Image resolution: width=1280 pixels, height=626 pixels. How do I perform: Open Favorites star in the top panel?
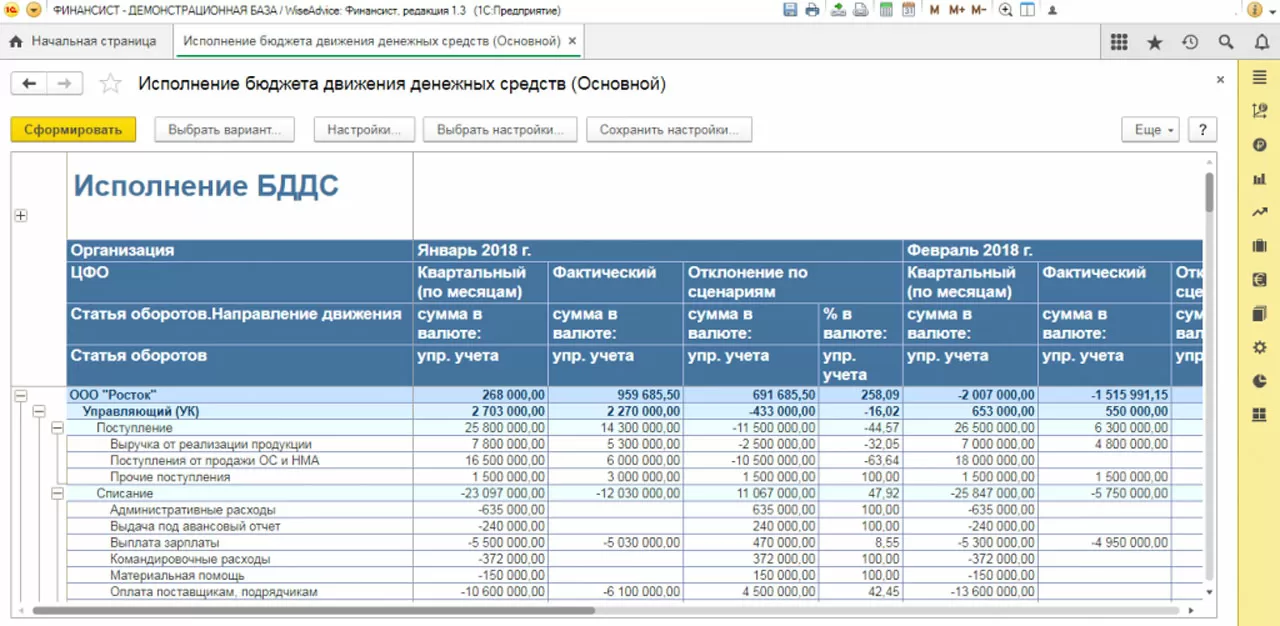(x=1155, y=42)
